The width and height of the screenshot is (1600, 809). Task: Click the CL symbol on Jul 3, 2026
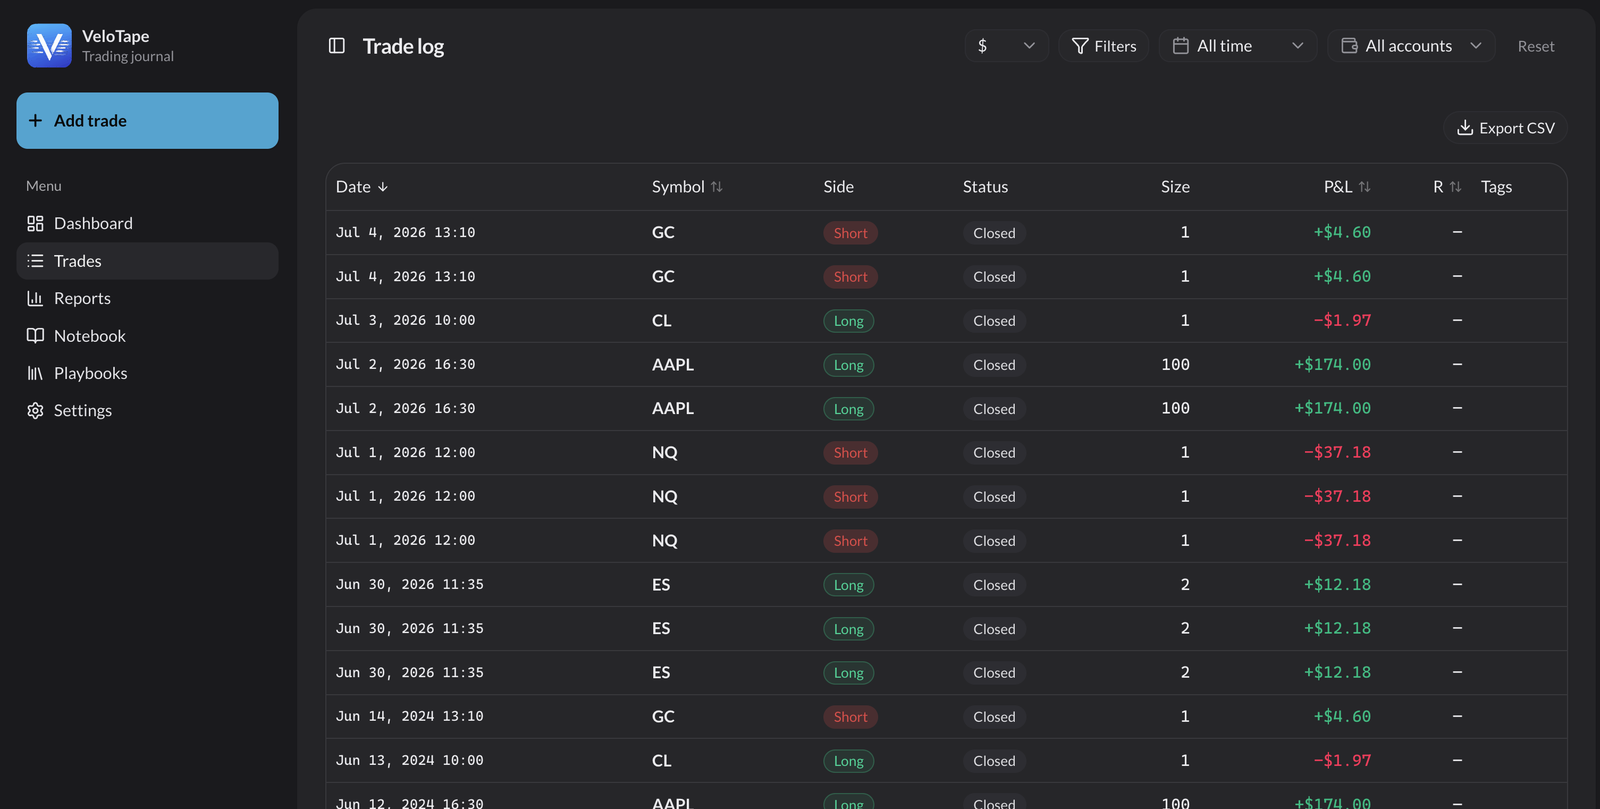click(662, 321)
